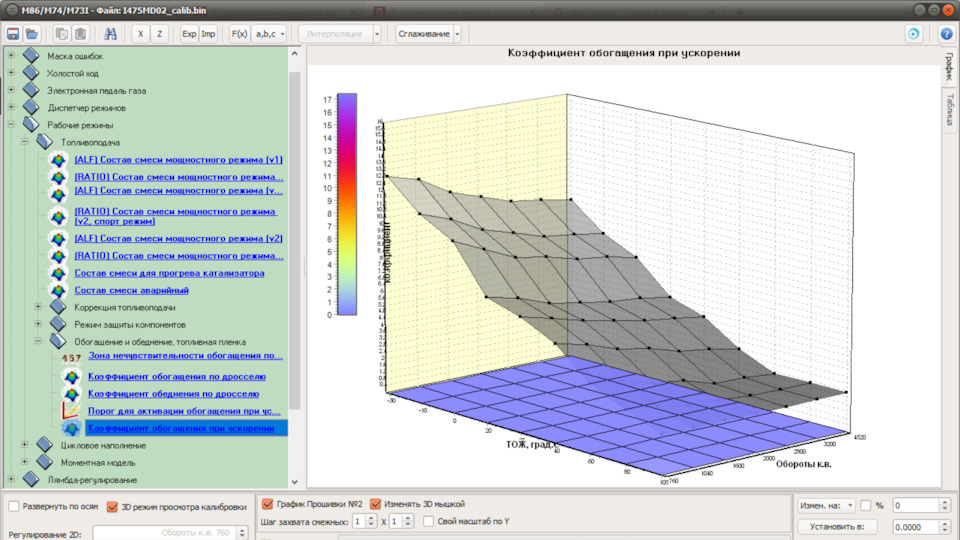Viewport: 960px width, 540px height.
Task: Toggle Изменять 3D мышкой checkbox
Action: [375, 504]
